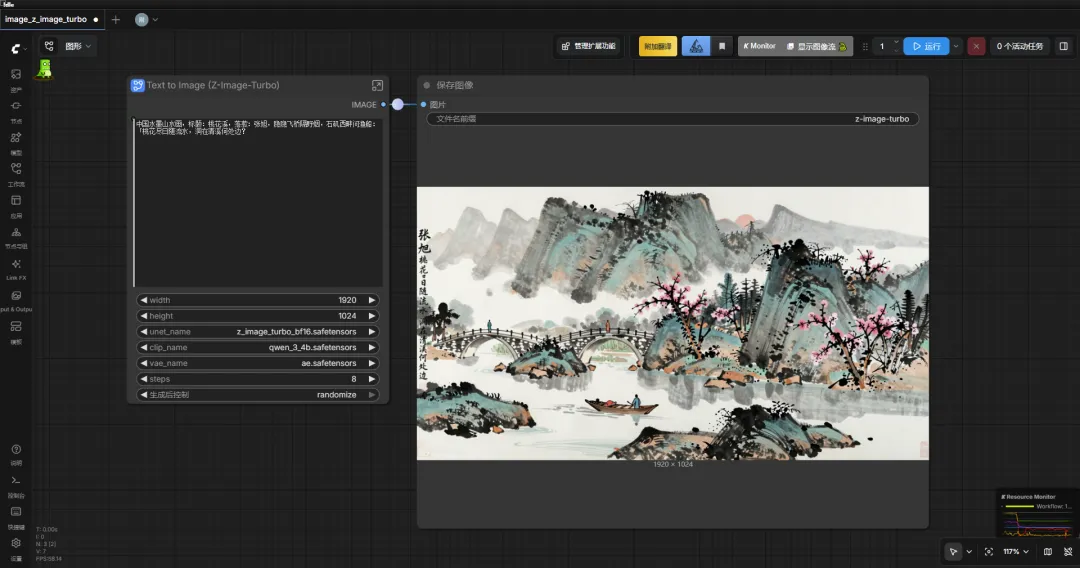This screenshot has height=568, width=1080.
Task: Expand the Text to Image node's enlarge icon
Action: tap(377, 86)
